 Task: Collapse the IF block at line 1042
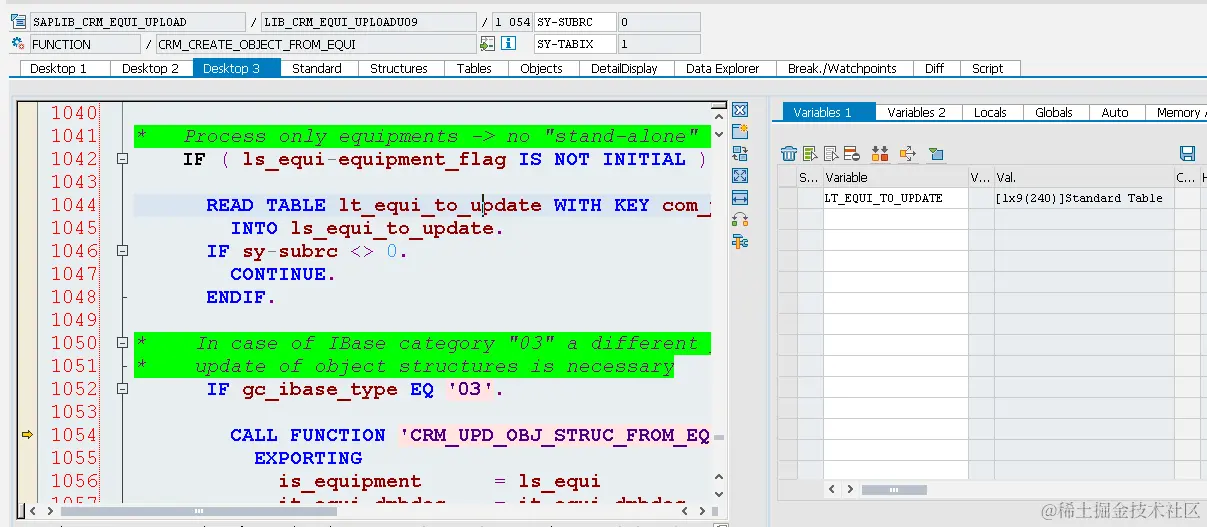coord(122,159)
